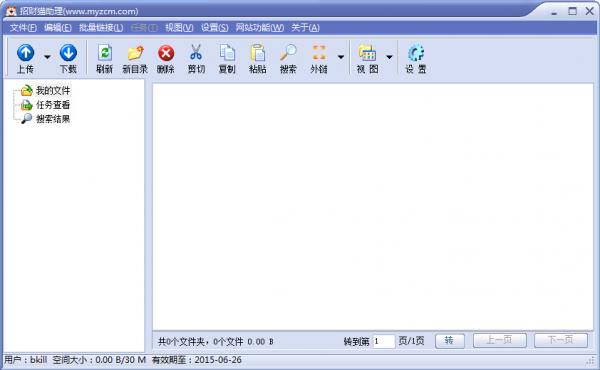Click the Download (下载) arrow icon
Viewport: 600px width, 370px height.
pyautogui.click(x=68, y=53)
